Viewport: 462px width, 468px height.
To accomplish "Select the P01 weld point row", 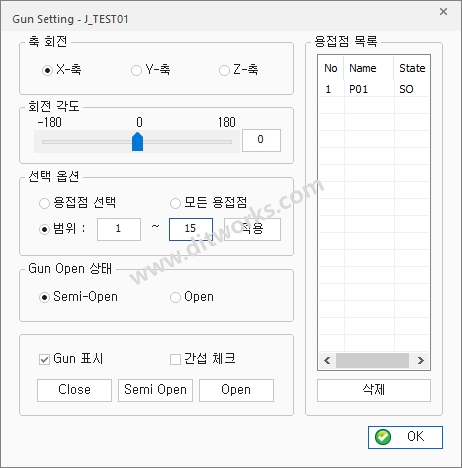I will 374,89.
